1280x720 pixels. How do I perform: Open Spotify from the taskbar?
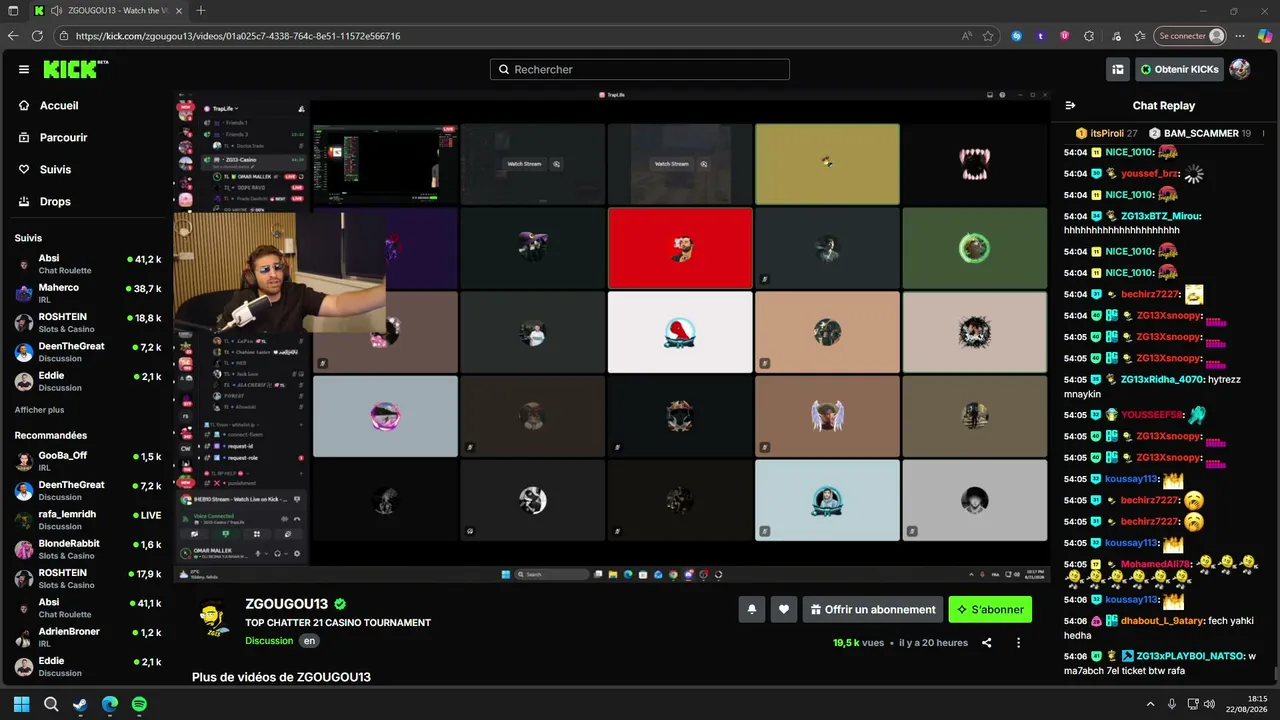tap(139, 704)
